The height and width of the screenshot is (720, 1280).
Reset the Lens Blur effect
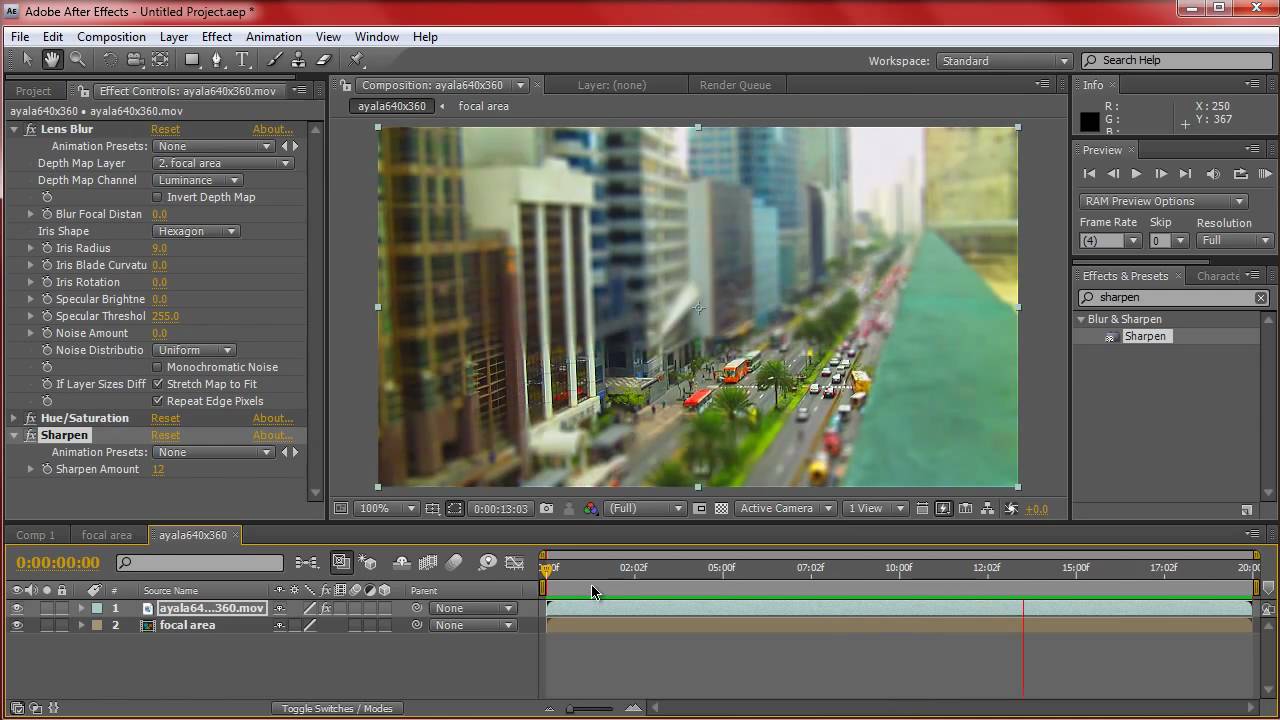pos(165,129)
